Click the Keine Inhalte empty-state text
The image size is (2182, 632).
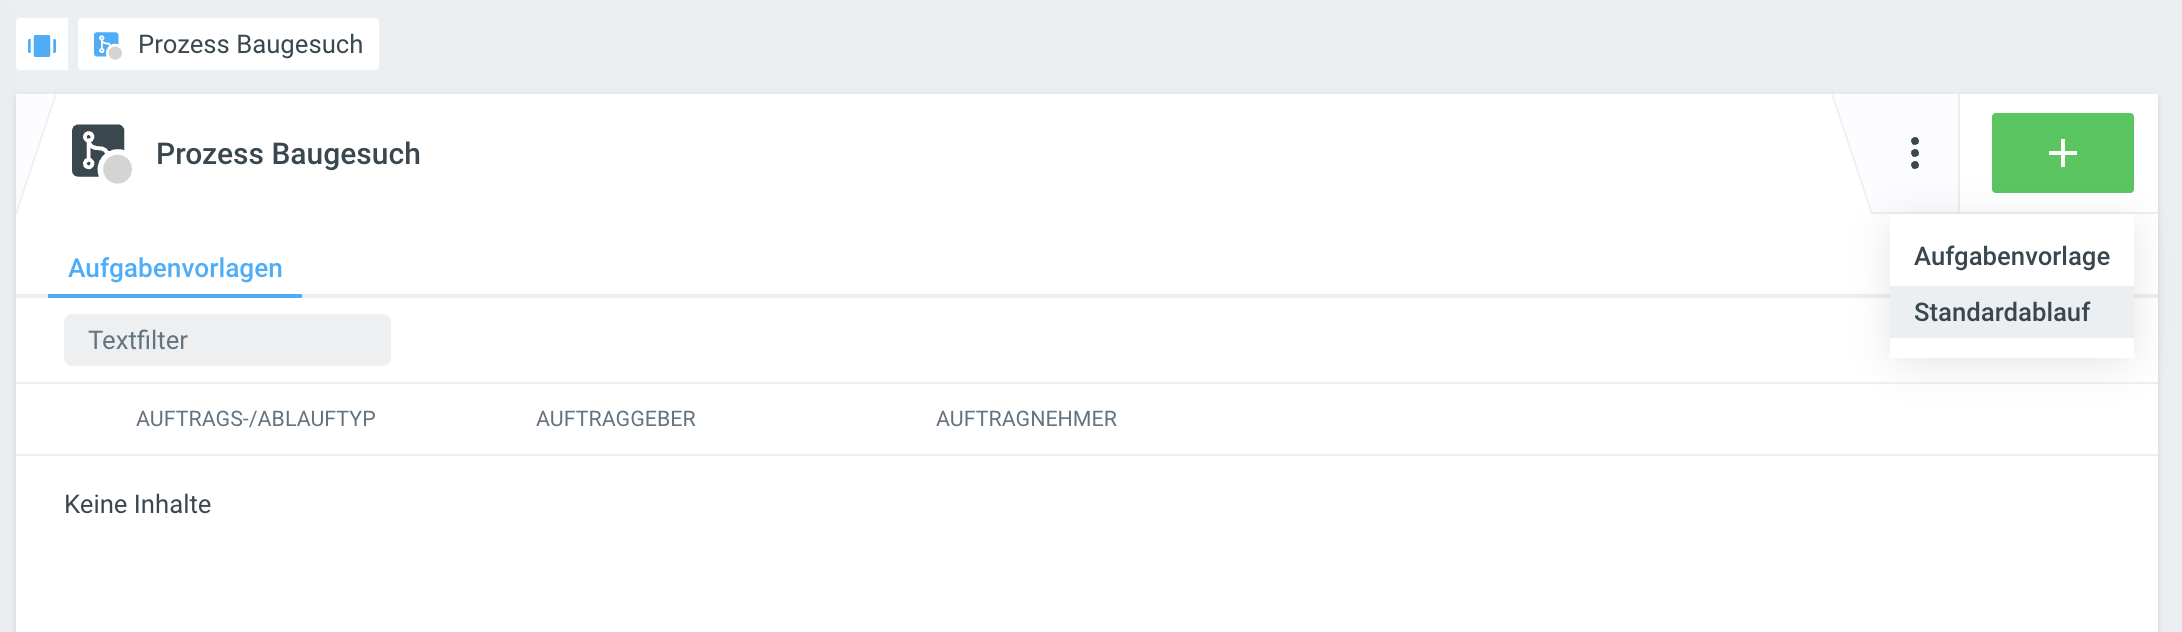[x=138, y=504]
